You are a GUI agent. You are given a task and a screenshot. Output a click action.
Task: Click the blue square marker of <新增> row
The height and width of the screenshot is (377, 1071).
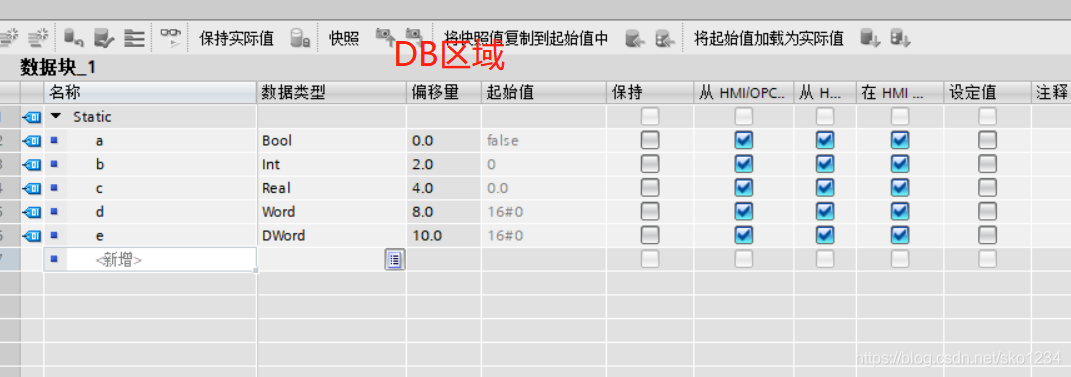(x=54, y=259)
